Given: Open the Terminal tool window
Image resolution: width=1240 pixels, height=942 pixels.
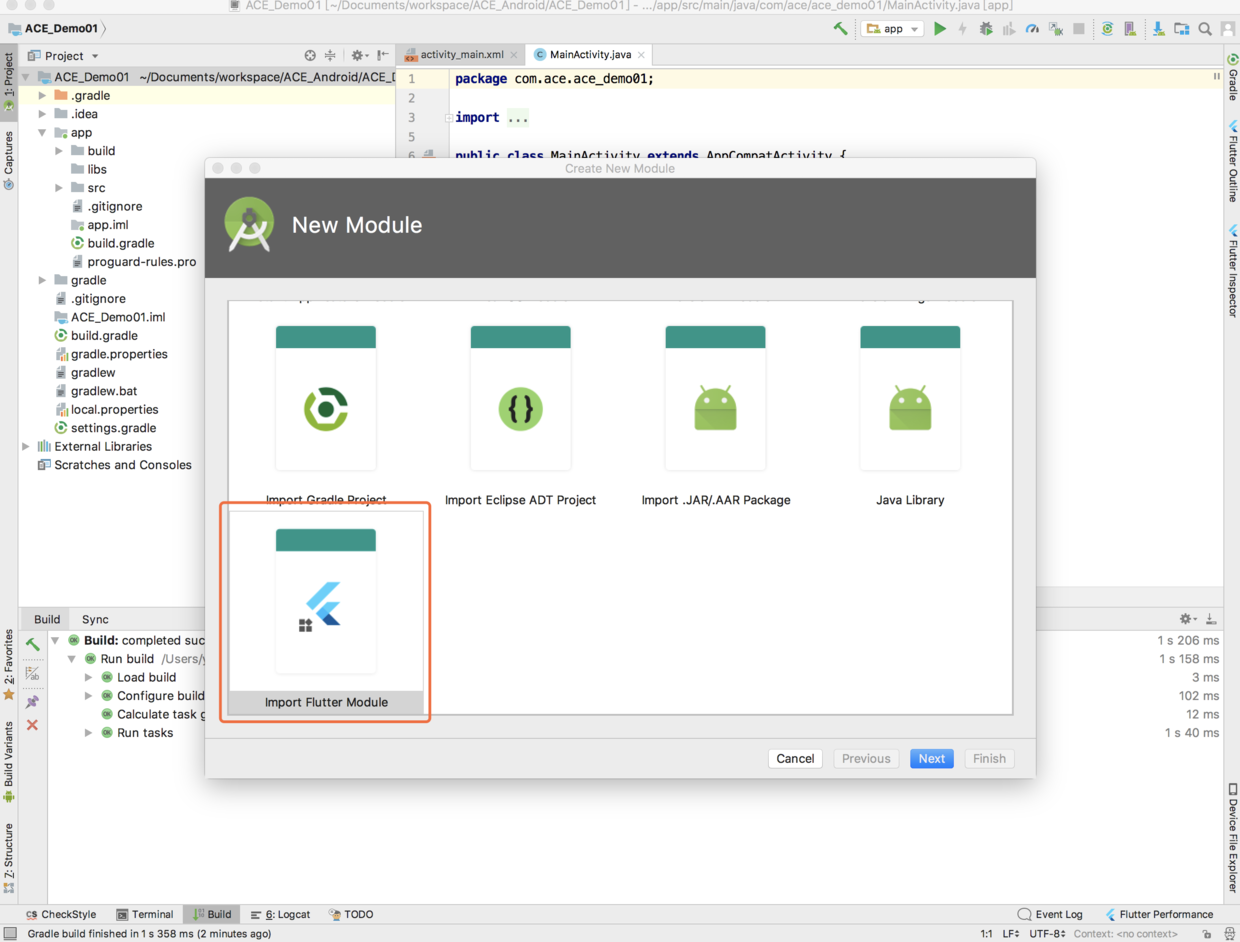Looking at the screenshot, I should [145, 914].
